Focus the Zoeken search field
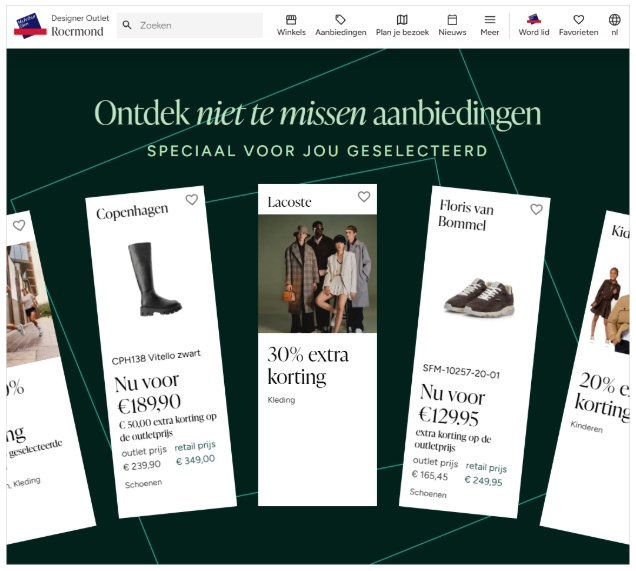 [x=189, y=25]
